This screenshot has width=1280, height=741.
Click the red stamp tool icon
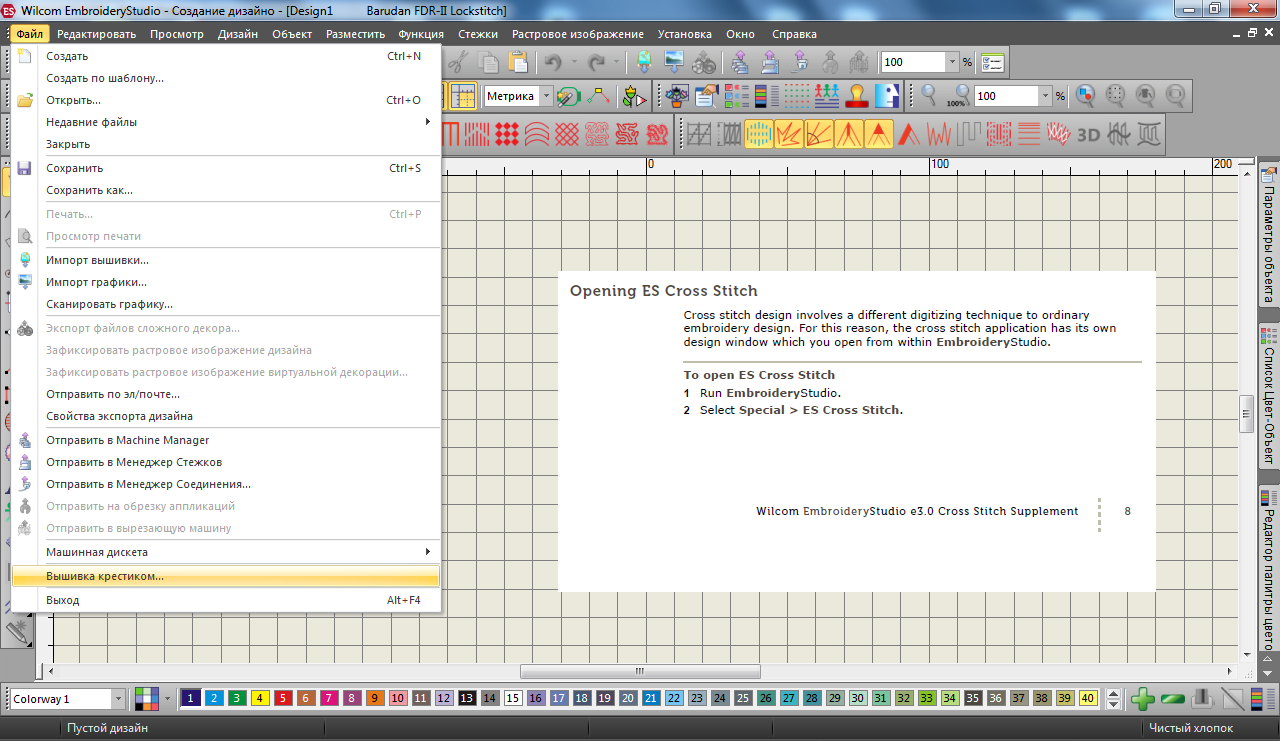pos(856,96)
